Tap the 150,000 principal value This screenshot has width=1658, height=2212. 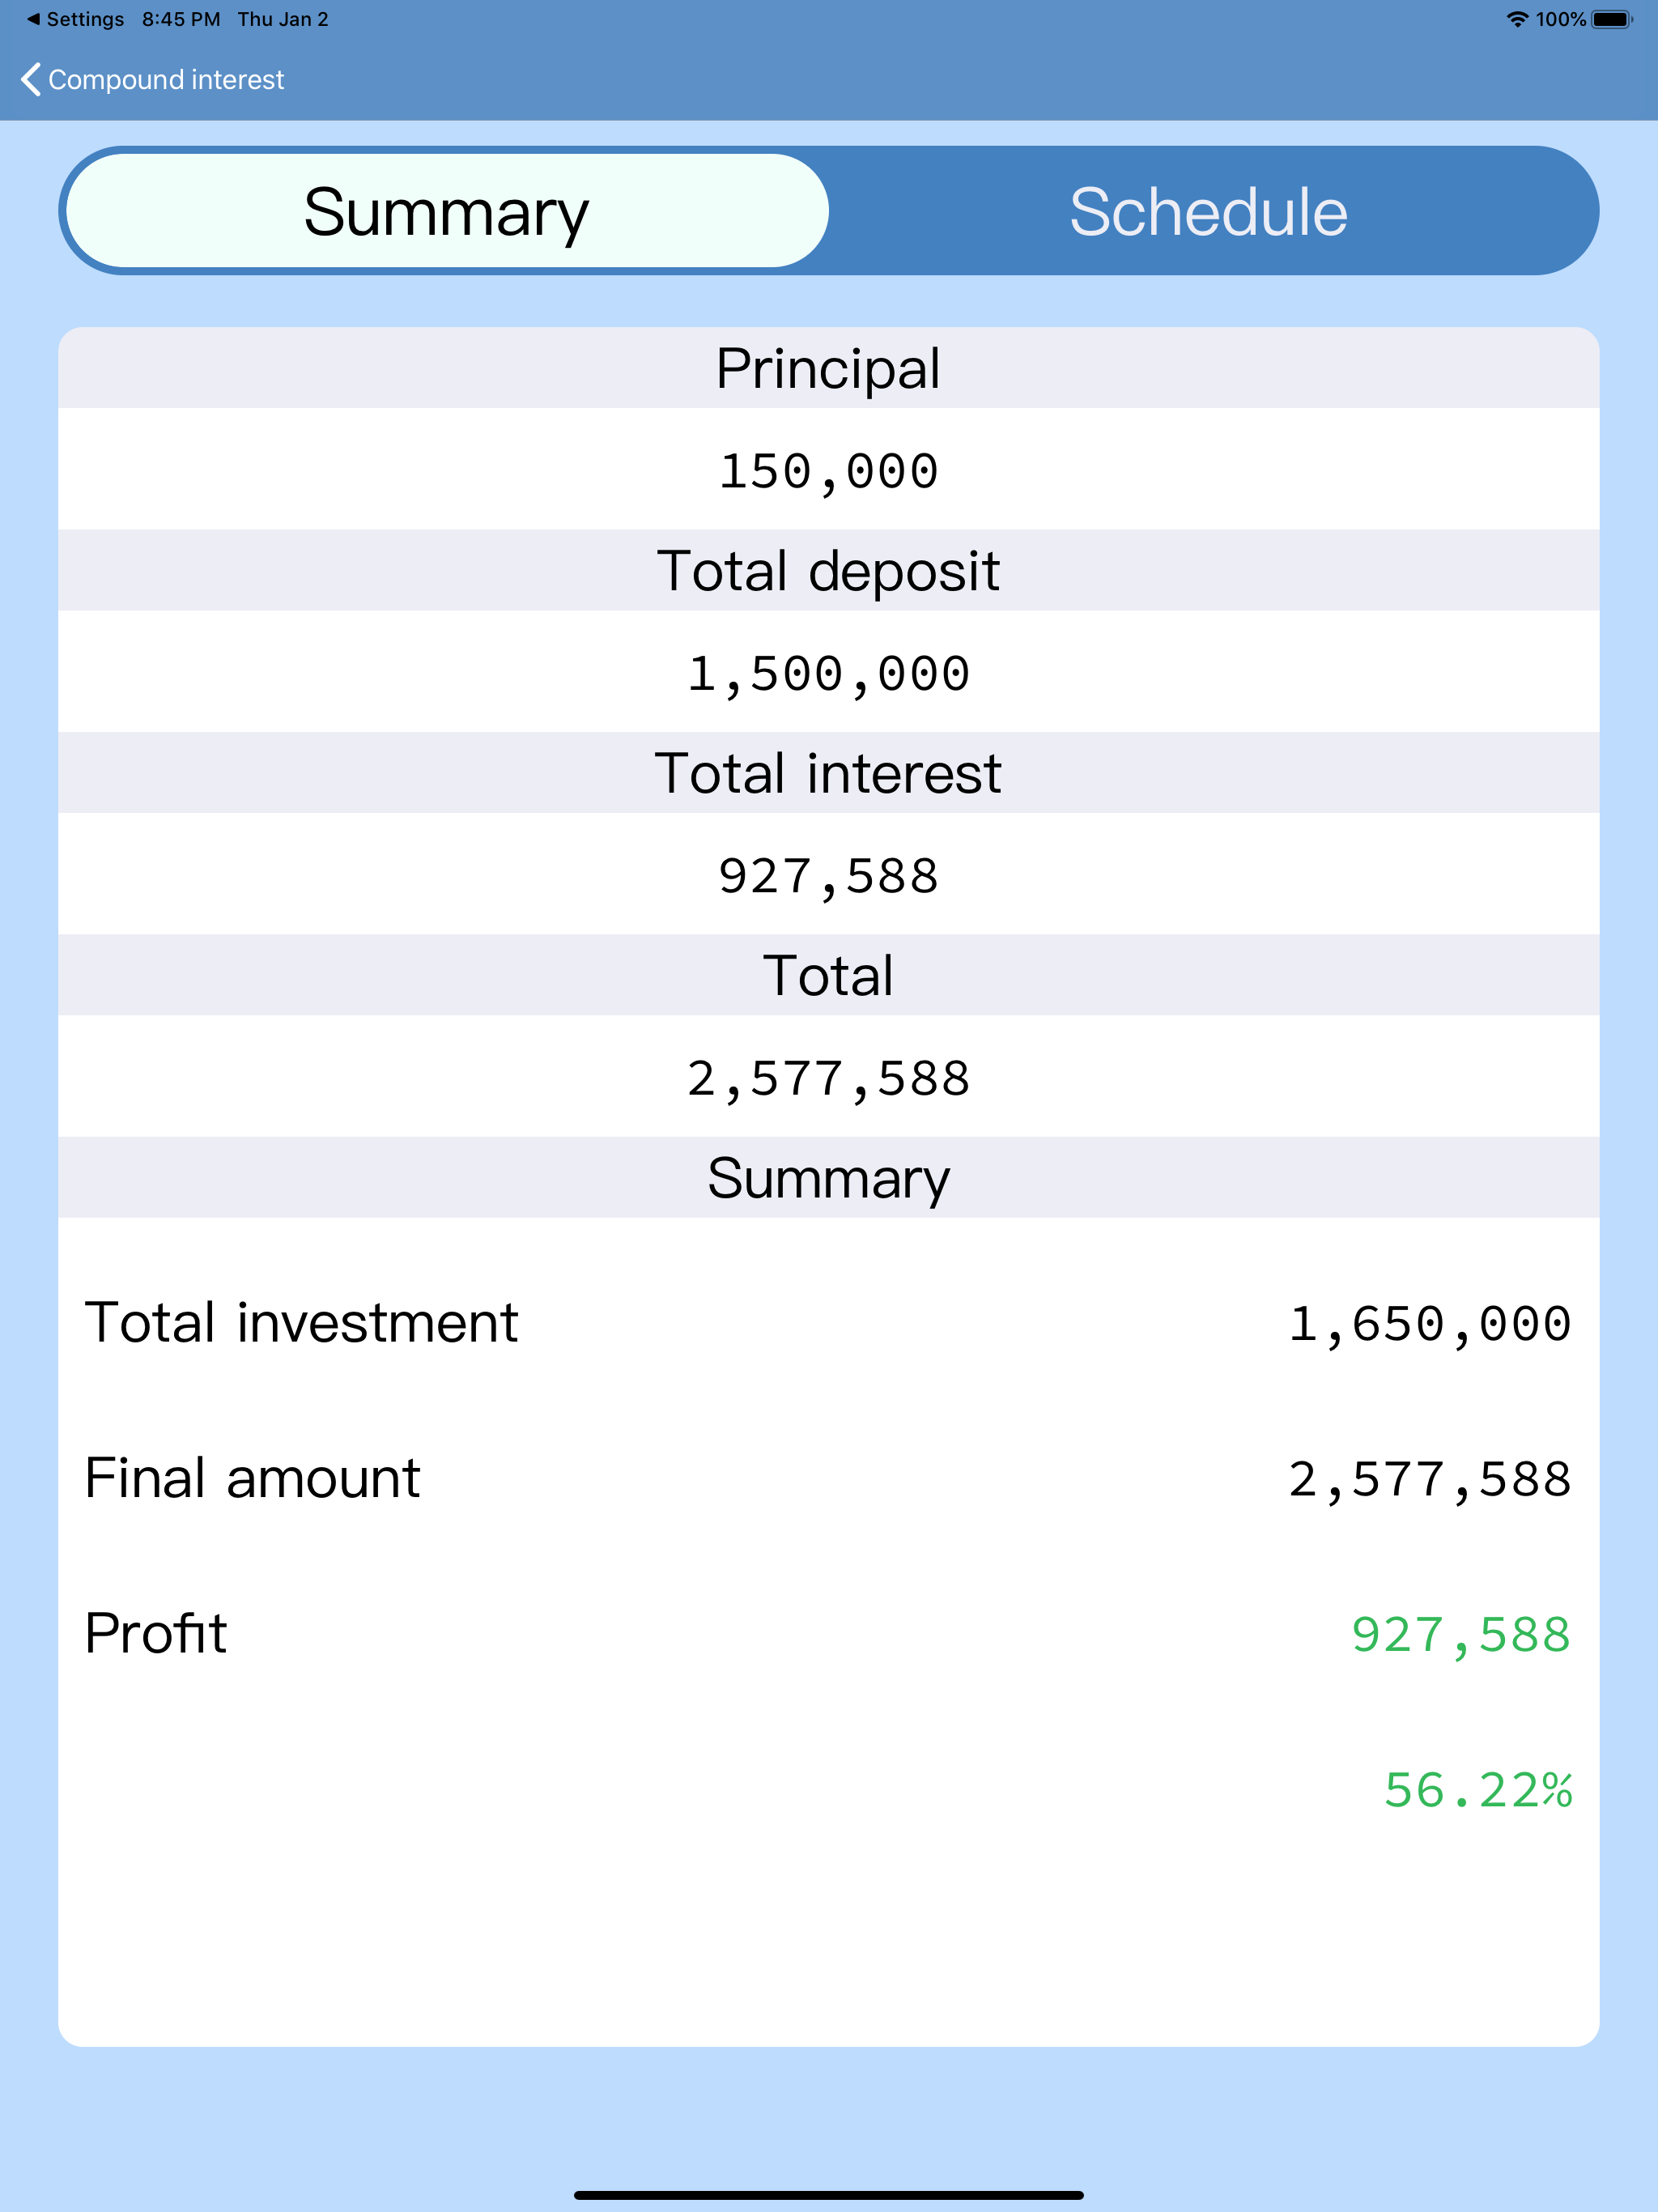tap(828, 470)
